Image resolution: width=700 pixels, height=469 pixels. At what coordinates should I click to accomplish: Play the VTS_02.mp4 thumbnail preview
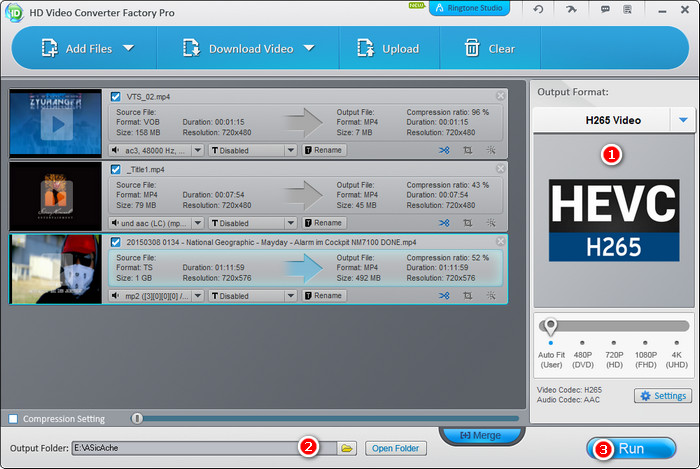pyautogui.click(x=56, y=124)
